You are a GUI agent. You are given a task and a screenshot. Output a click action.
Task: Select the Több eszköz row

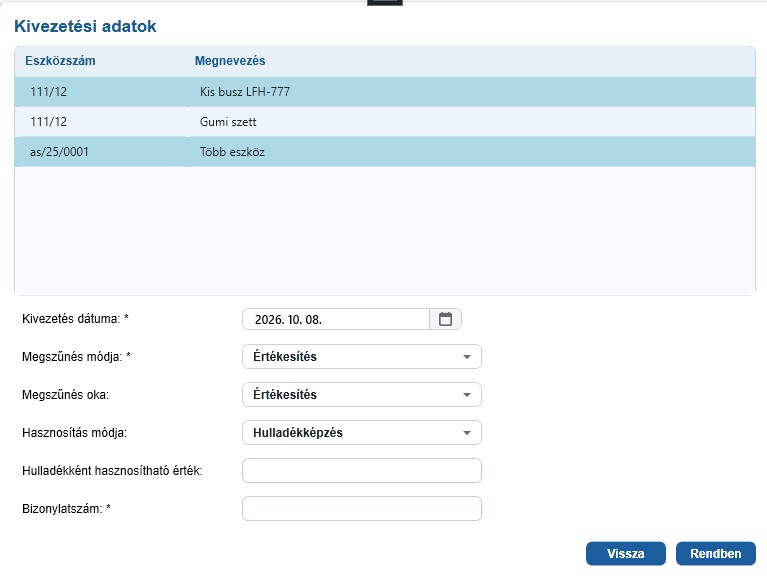click(385, 152)
